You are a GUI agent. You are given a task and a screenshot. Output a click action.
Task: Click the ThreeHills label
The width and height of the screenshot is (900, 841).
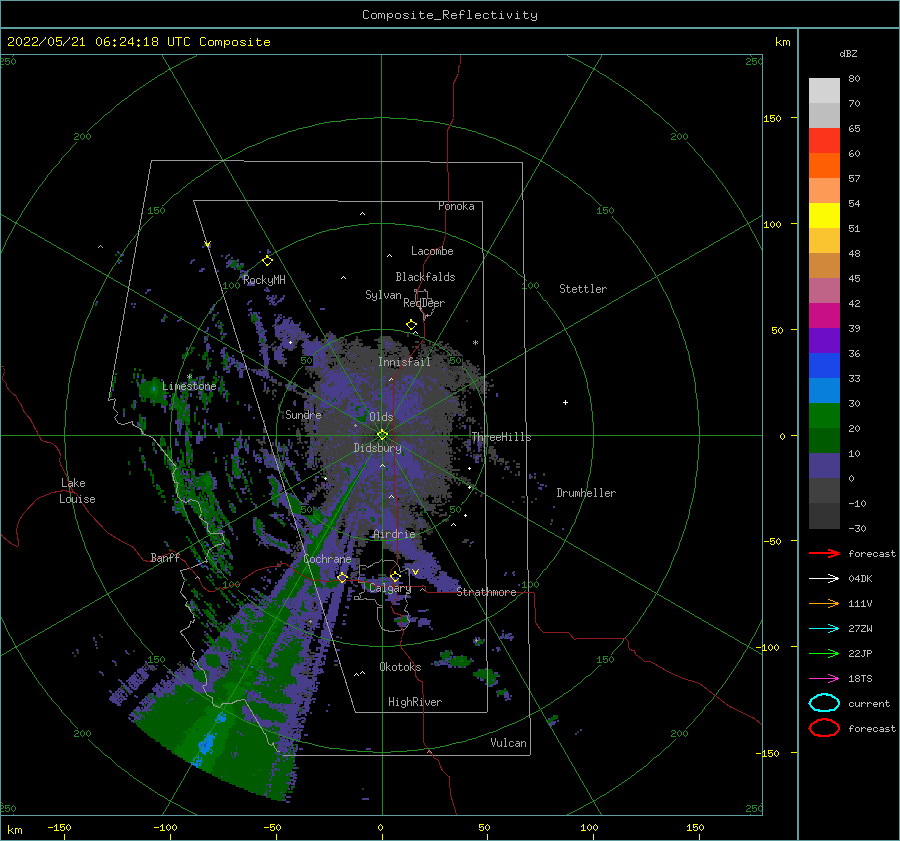click(x=502, y=437)
